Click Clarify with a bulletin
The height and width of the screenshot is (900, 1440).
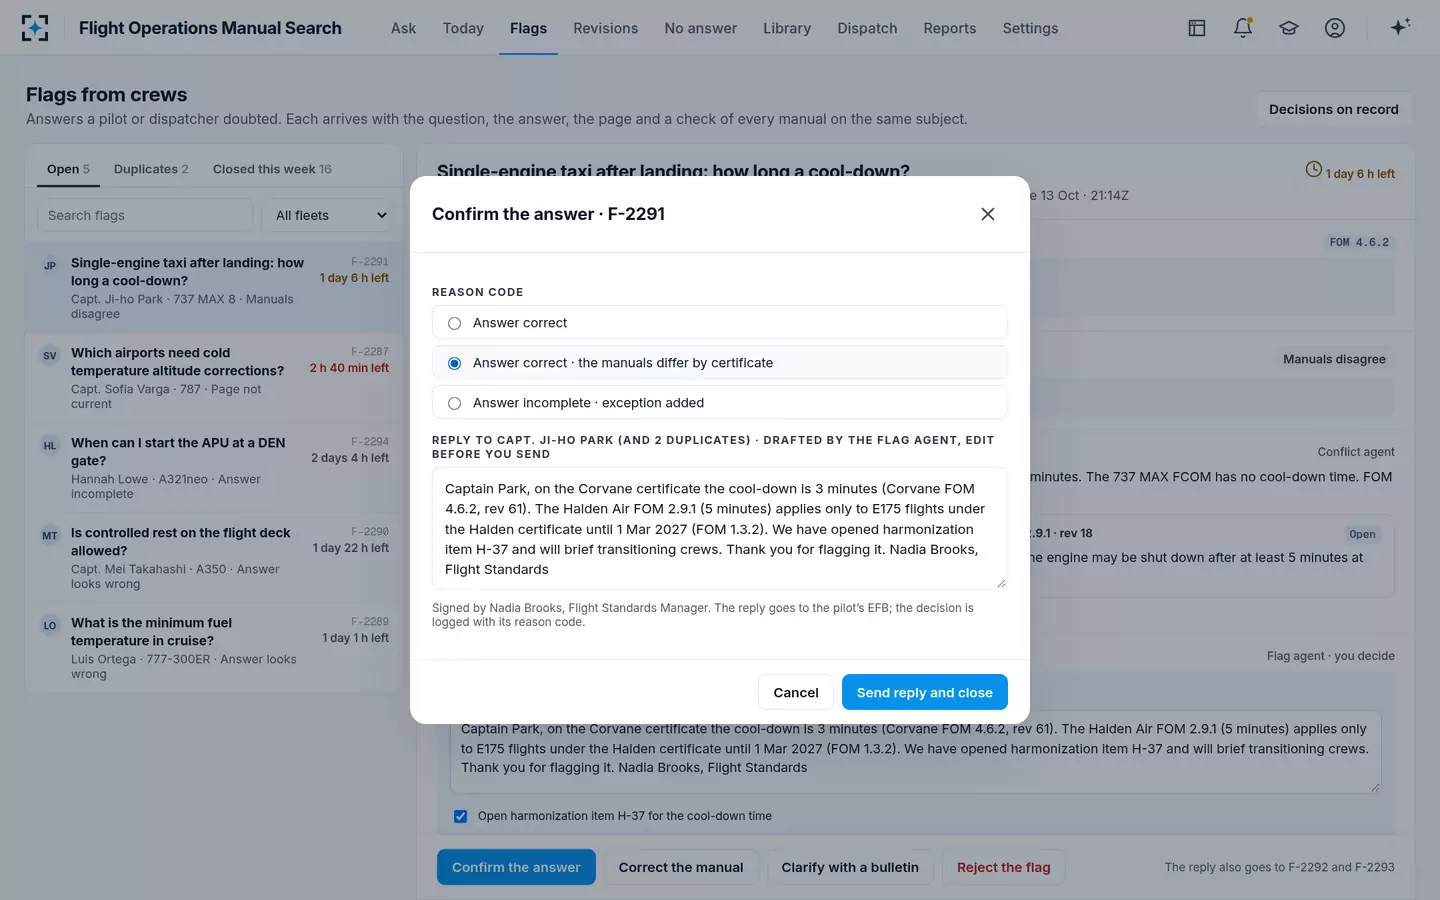pos(850,867)
